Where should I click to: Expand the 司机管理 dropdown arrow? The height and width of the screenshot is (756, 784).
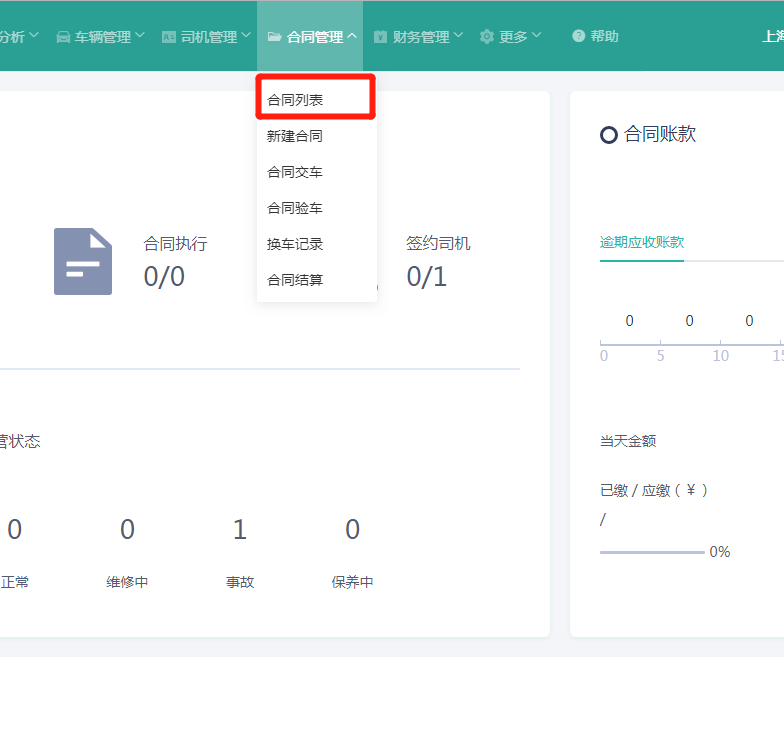coord(246,36)
